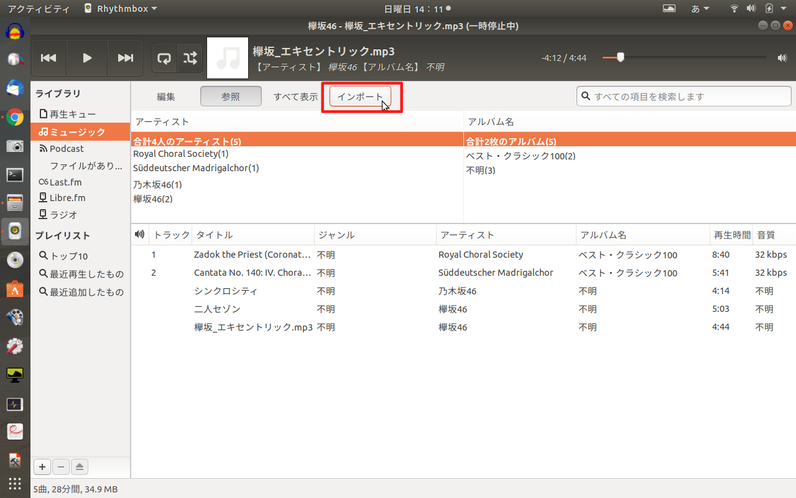This screenshot has height=498, width=796.
Task: Open the clock and calendar panel
Action: point(417,9)
